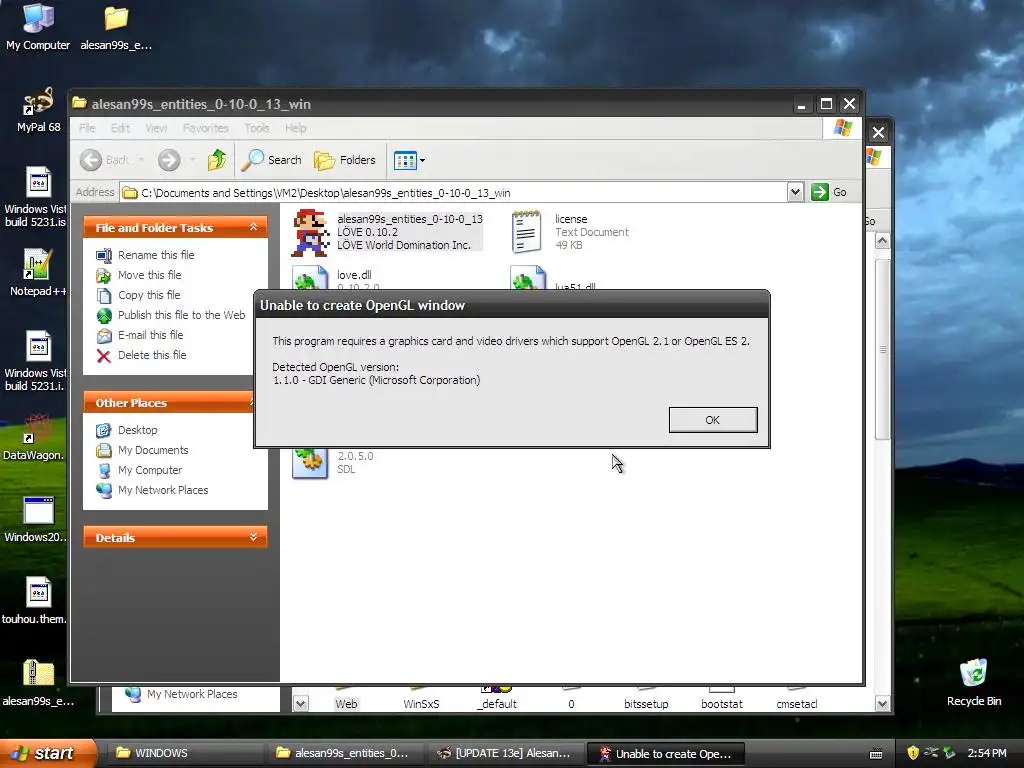Click the Forward navigation arrow
The image size is (1024, 768).
pyautogui.click(x=169, y=160)
